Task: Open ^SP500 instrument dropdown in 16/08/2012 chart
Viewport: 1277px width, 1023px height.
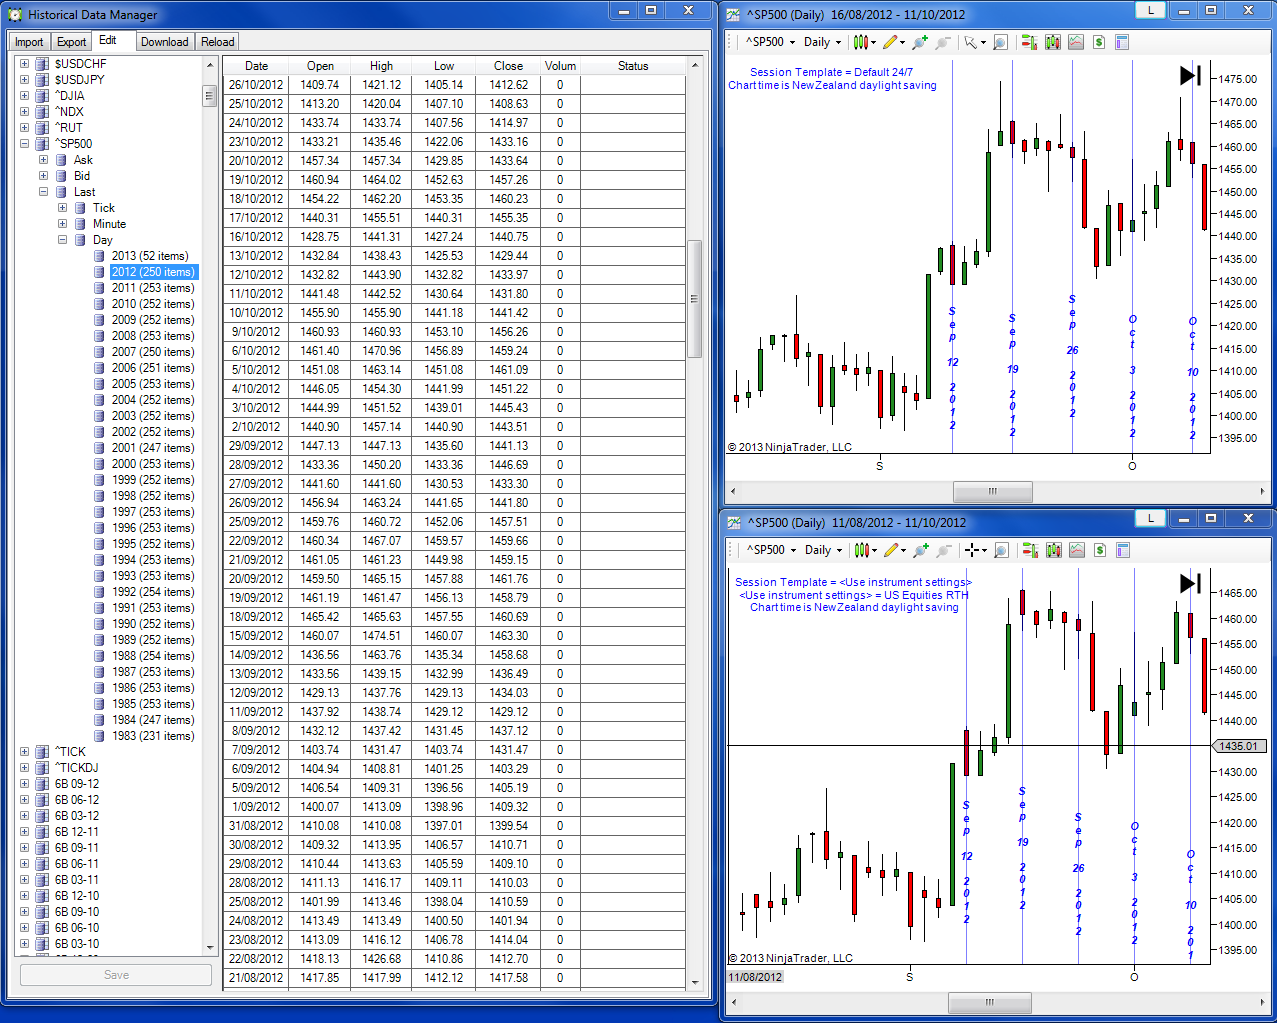Action: (x=770, y=42)
